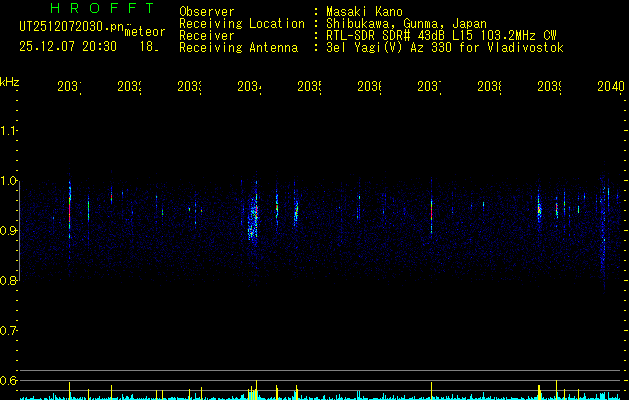This screenshot has width=629, height=400.
Task: Click the dense echo cluster near 2034
Action: click(253, 219)
